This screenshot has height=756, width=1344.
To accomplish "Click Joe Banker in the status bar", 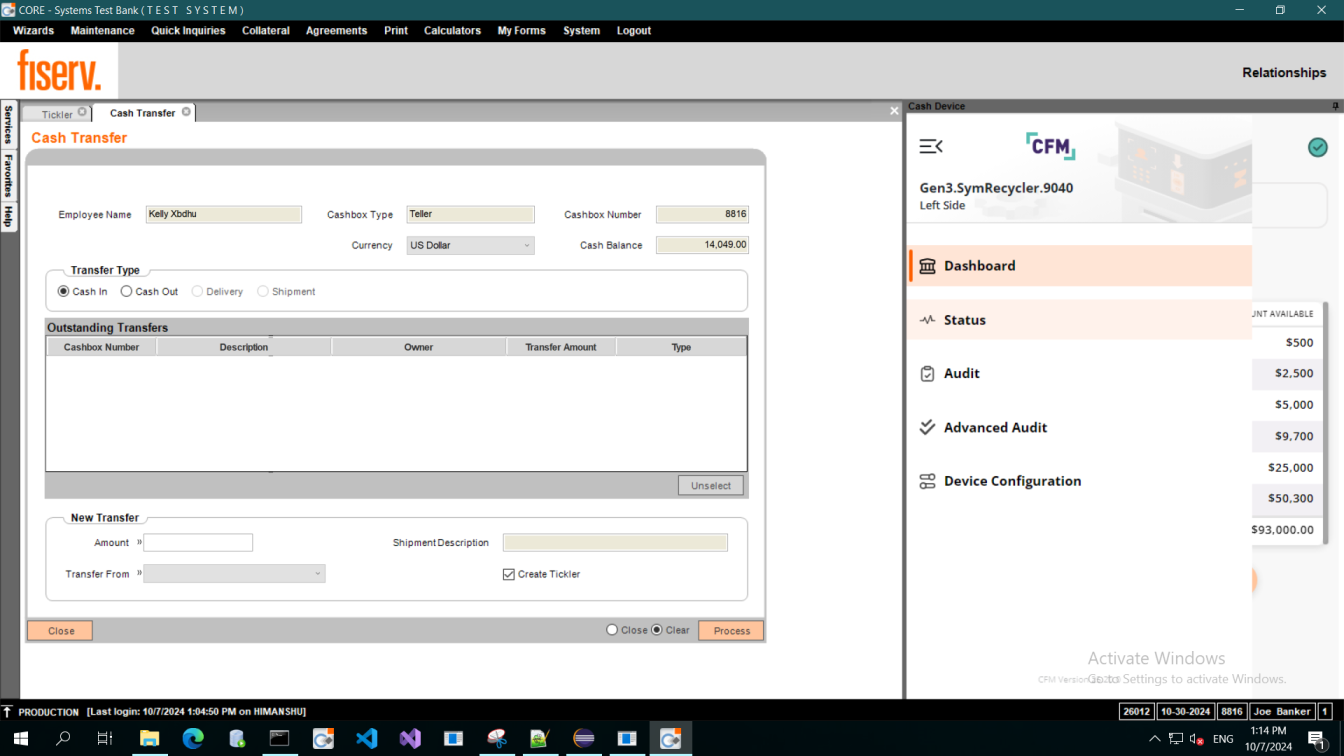I will coord(1281,712).
